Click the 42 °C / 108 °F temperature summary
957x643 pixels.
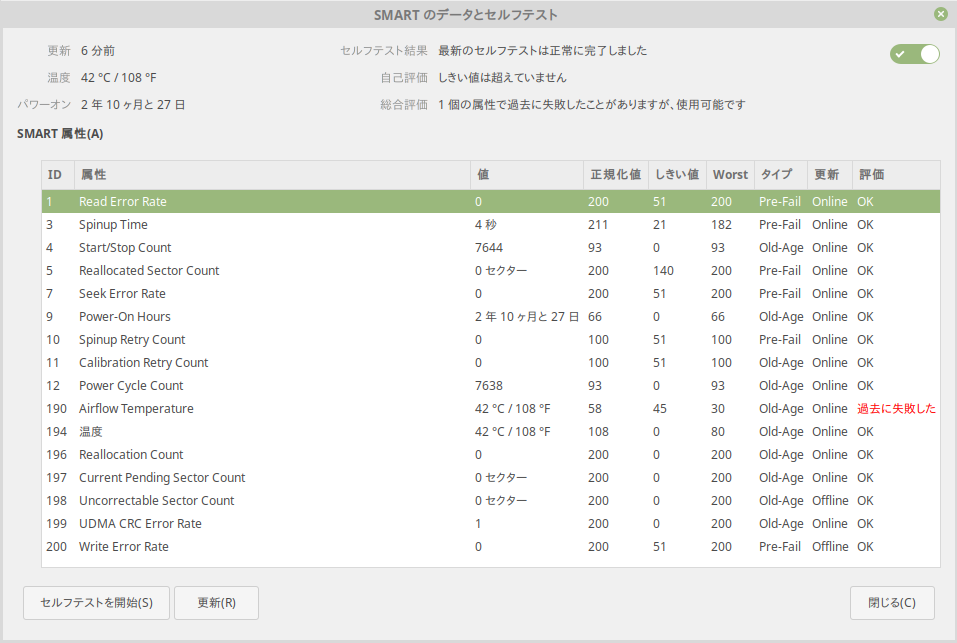coord(118,77)
